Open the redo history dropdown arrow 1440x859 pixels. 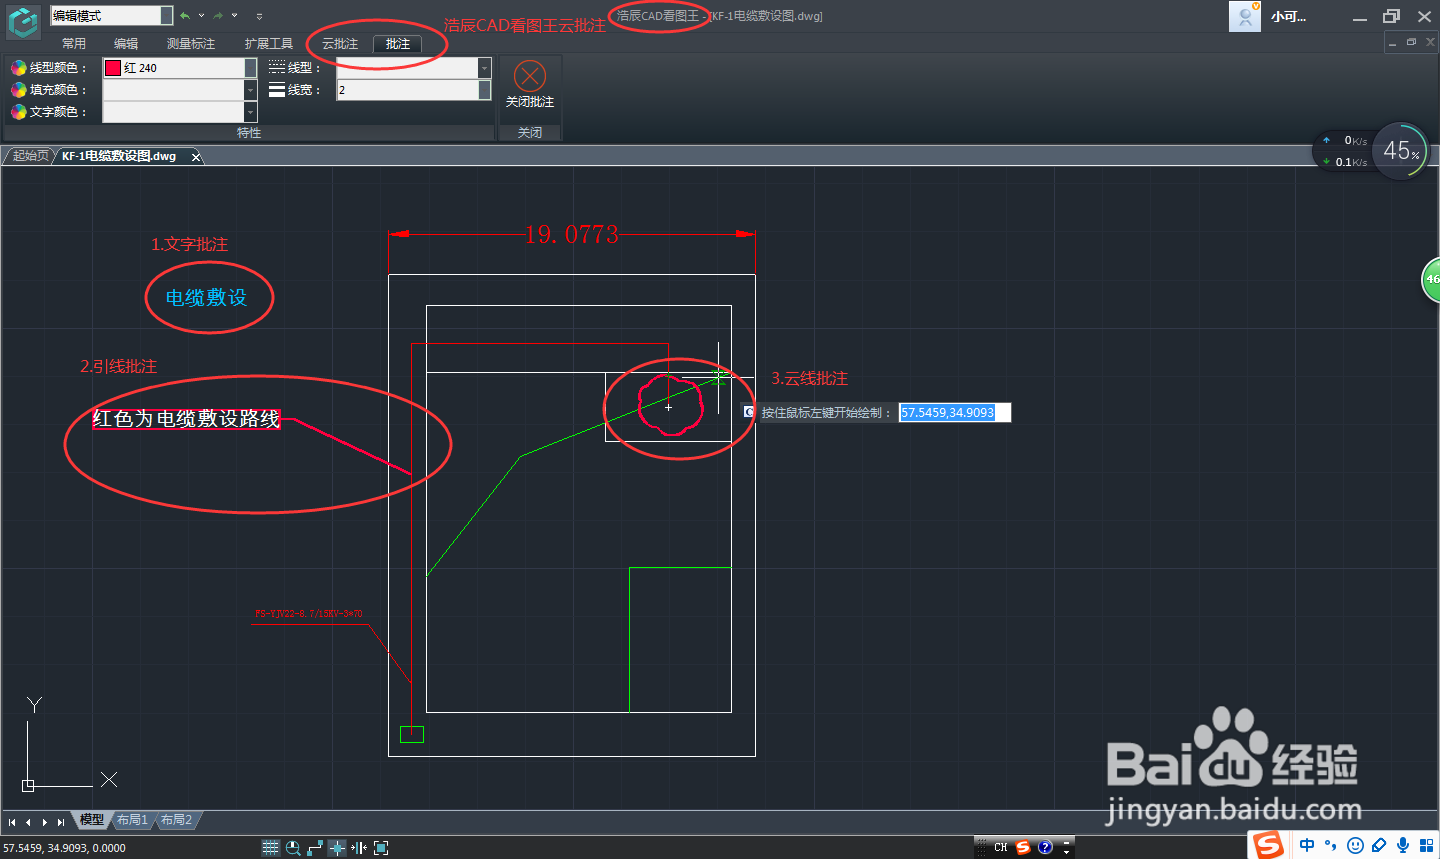[235, 15]
